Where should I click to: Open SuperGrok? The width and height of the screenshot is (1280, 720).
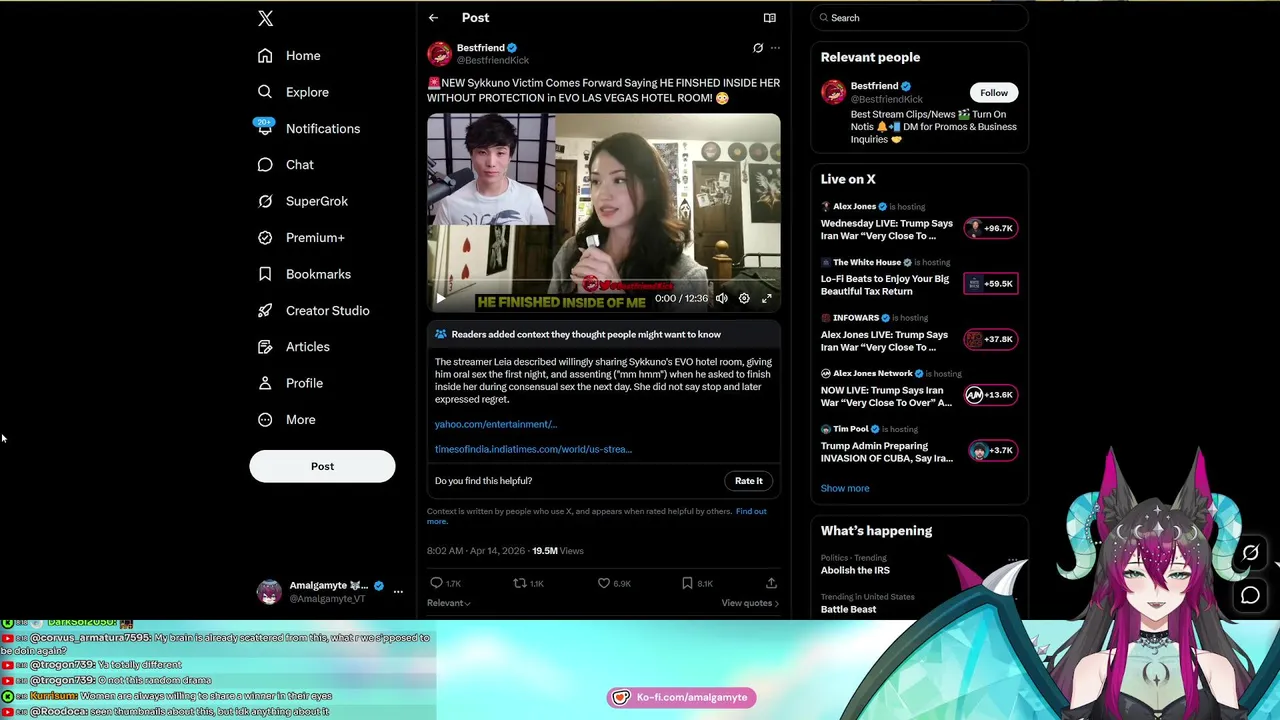pyautogui.click(x=303, y=201)
